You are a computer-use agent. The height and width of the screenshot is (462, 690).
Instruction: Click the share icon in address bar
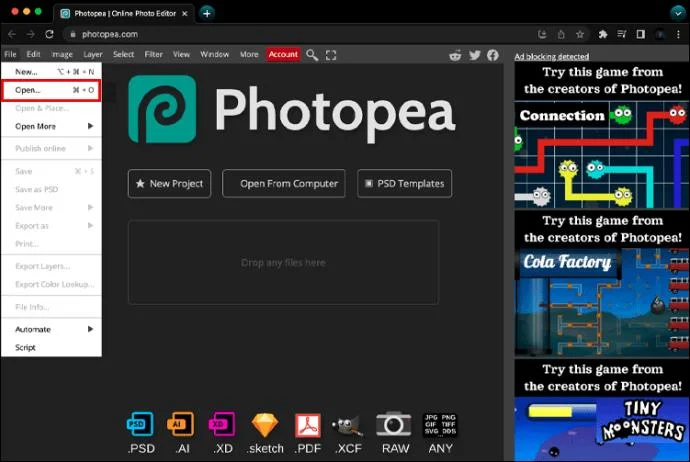point(561,34)
